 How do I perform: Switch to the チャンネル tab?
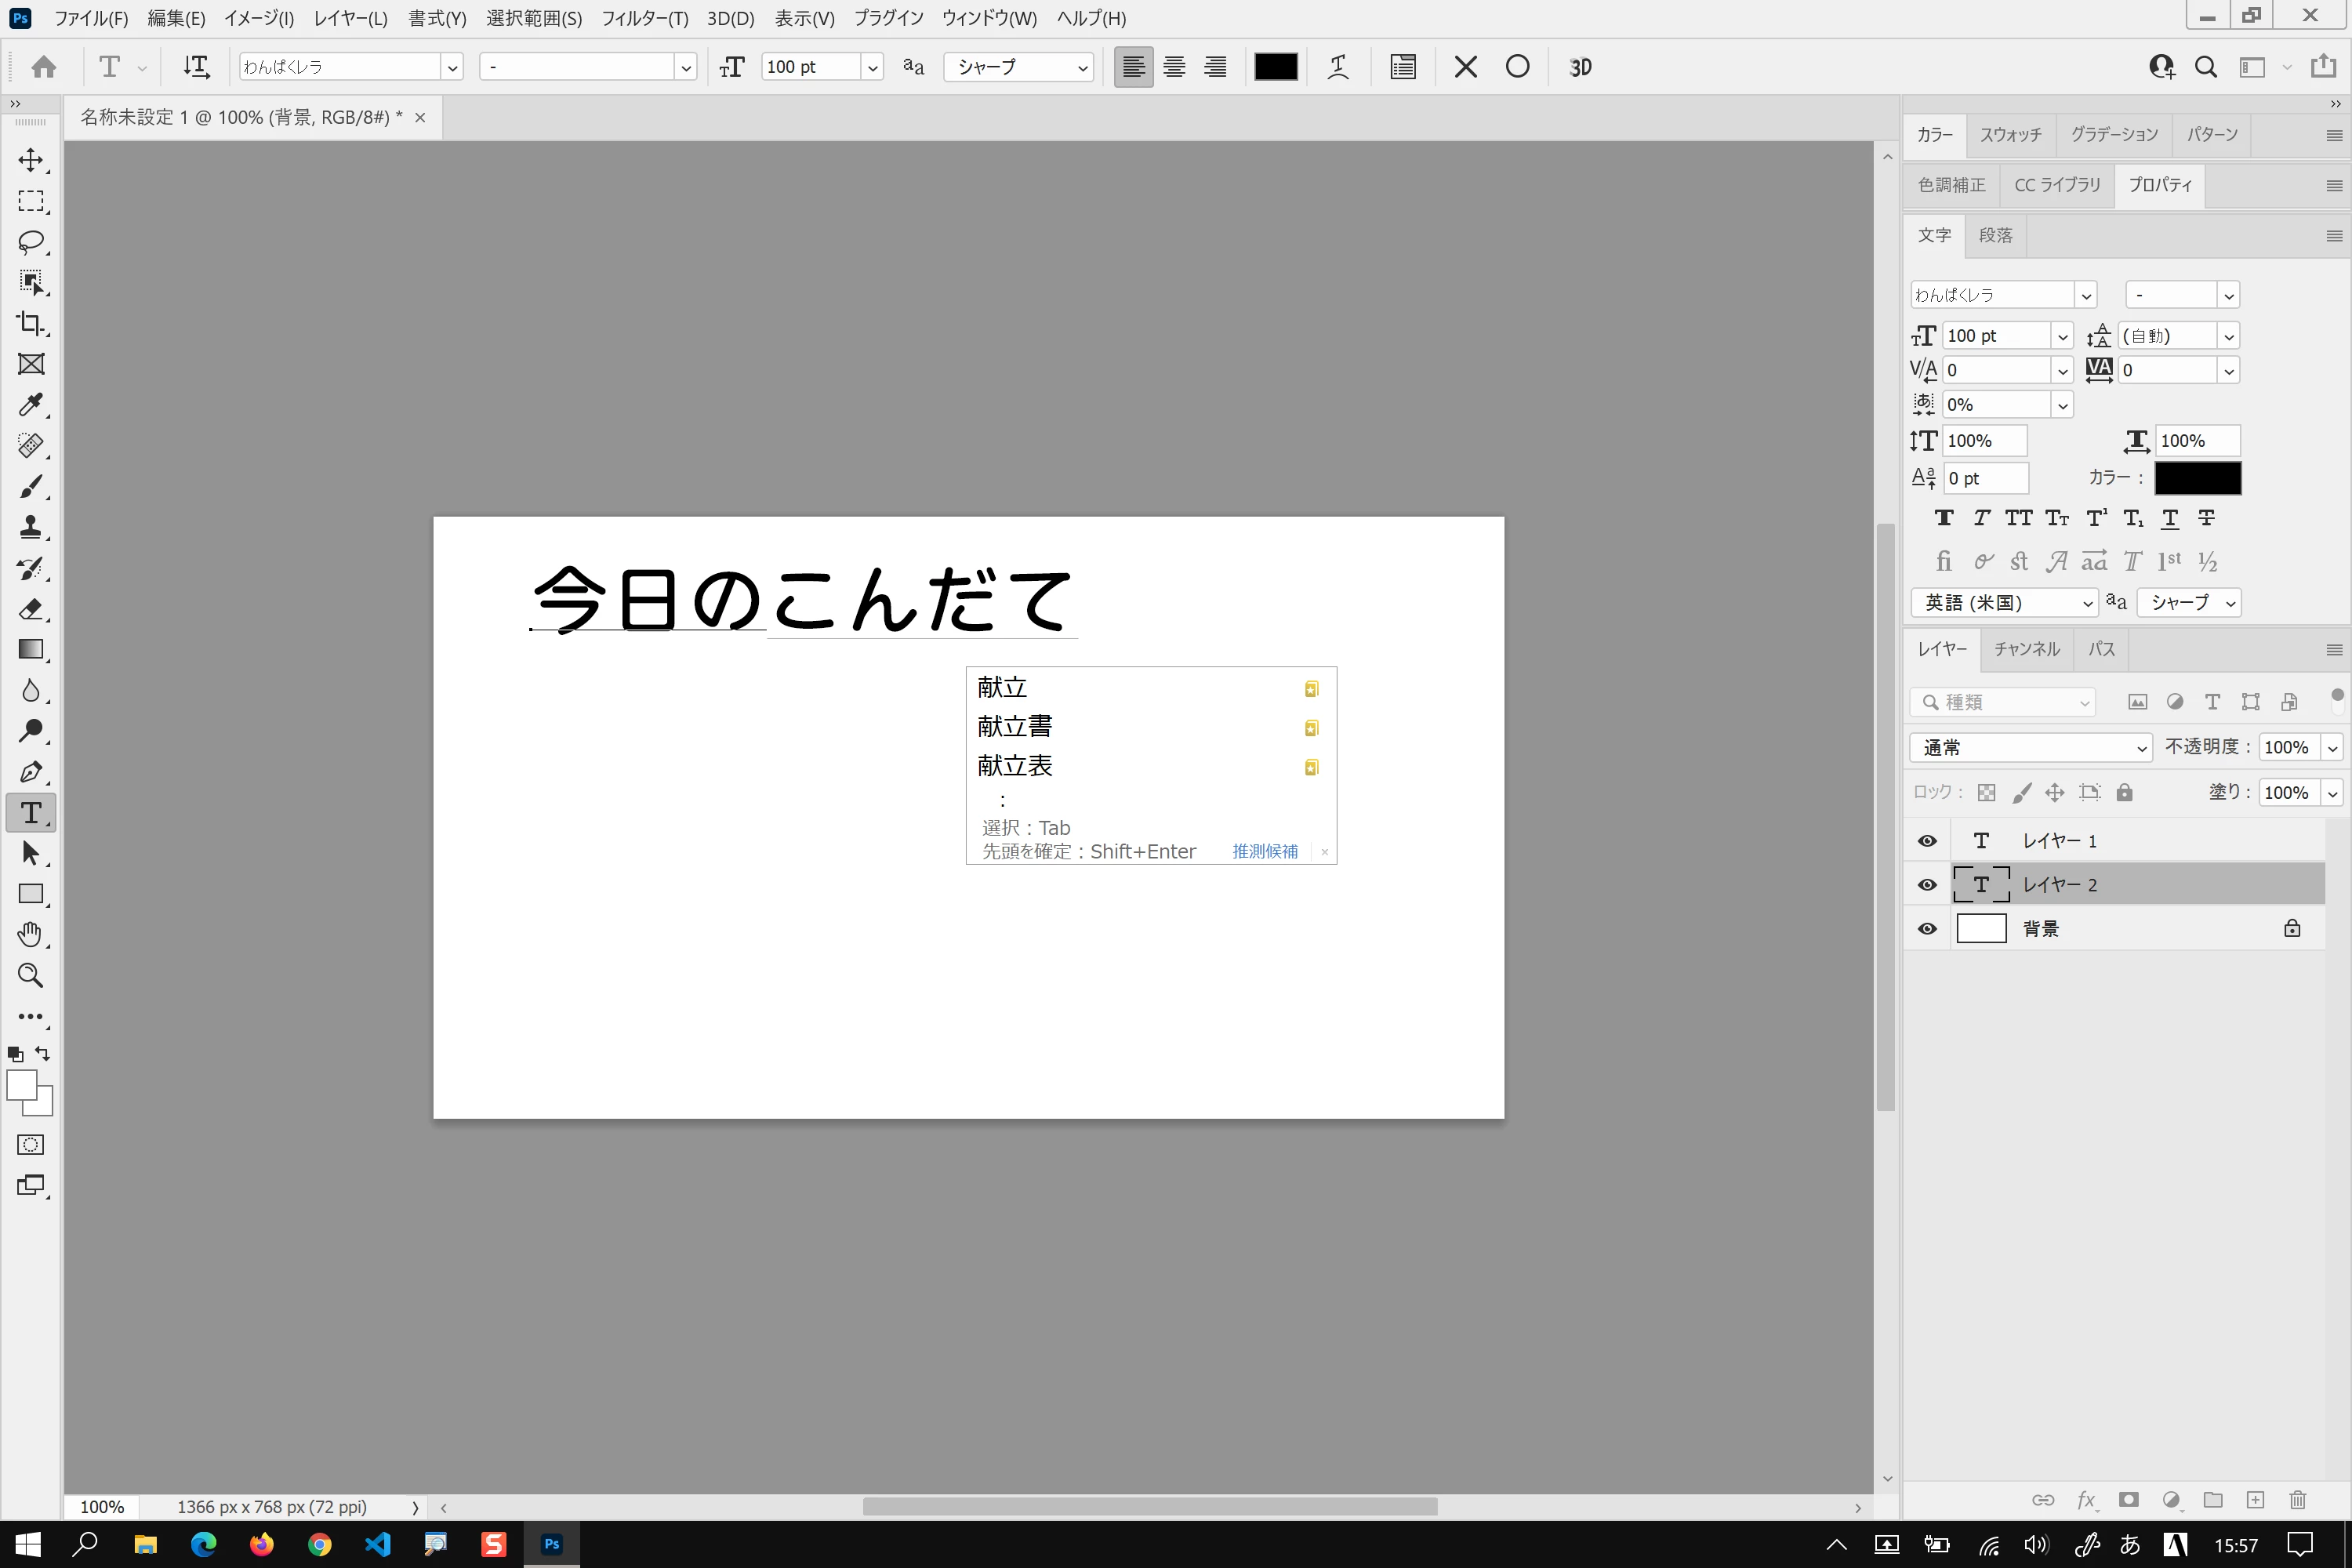pyautogui.click(x=2026, y=649)
